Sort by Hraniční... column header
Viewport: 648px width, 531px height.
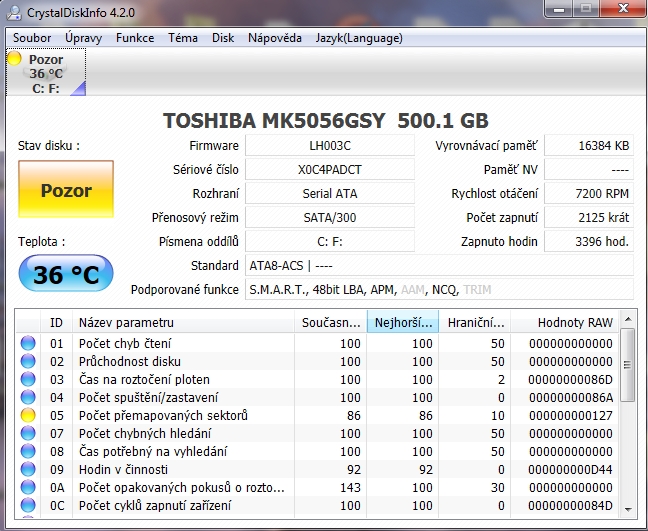click(x=475, y=322)
